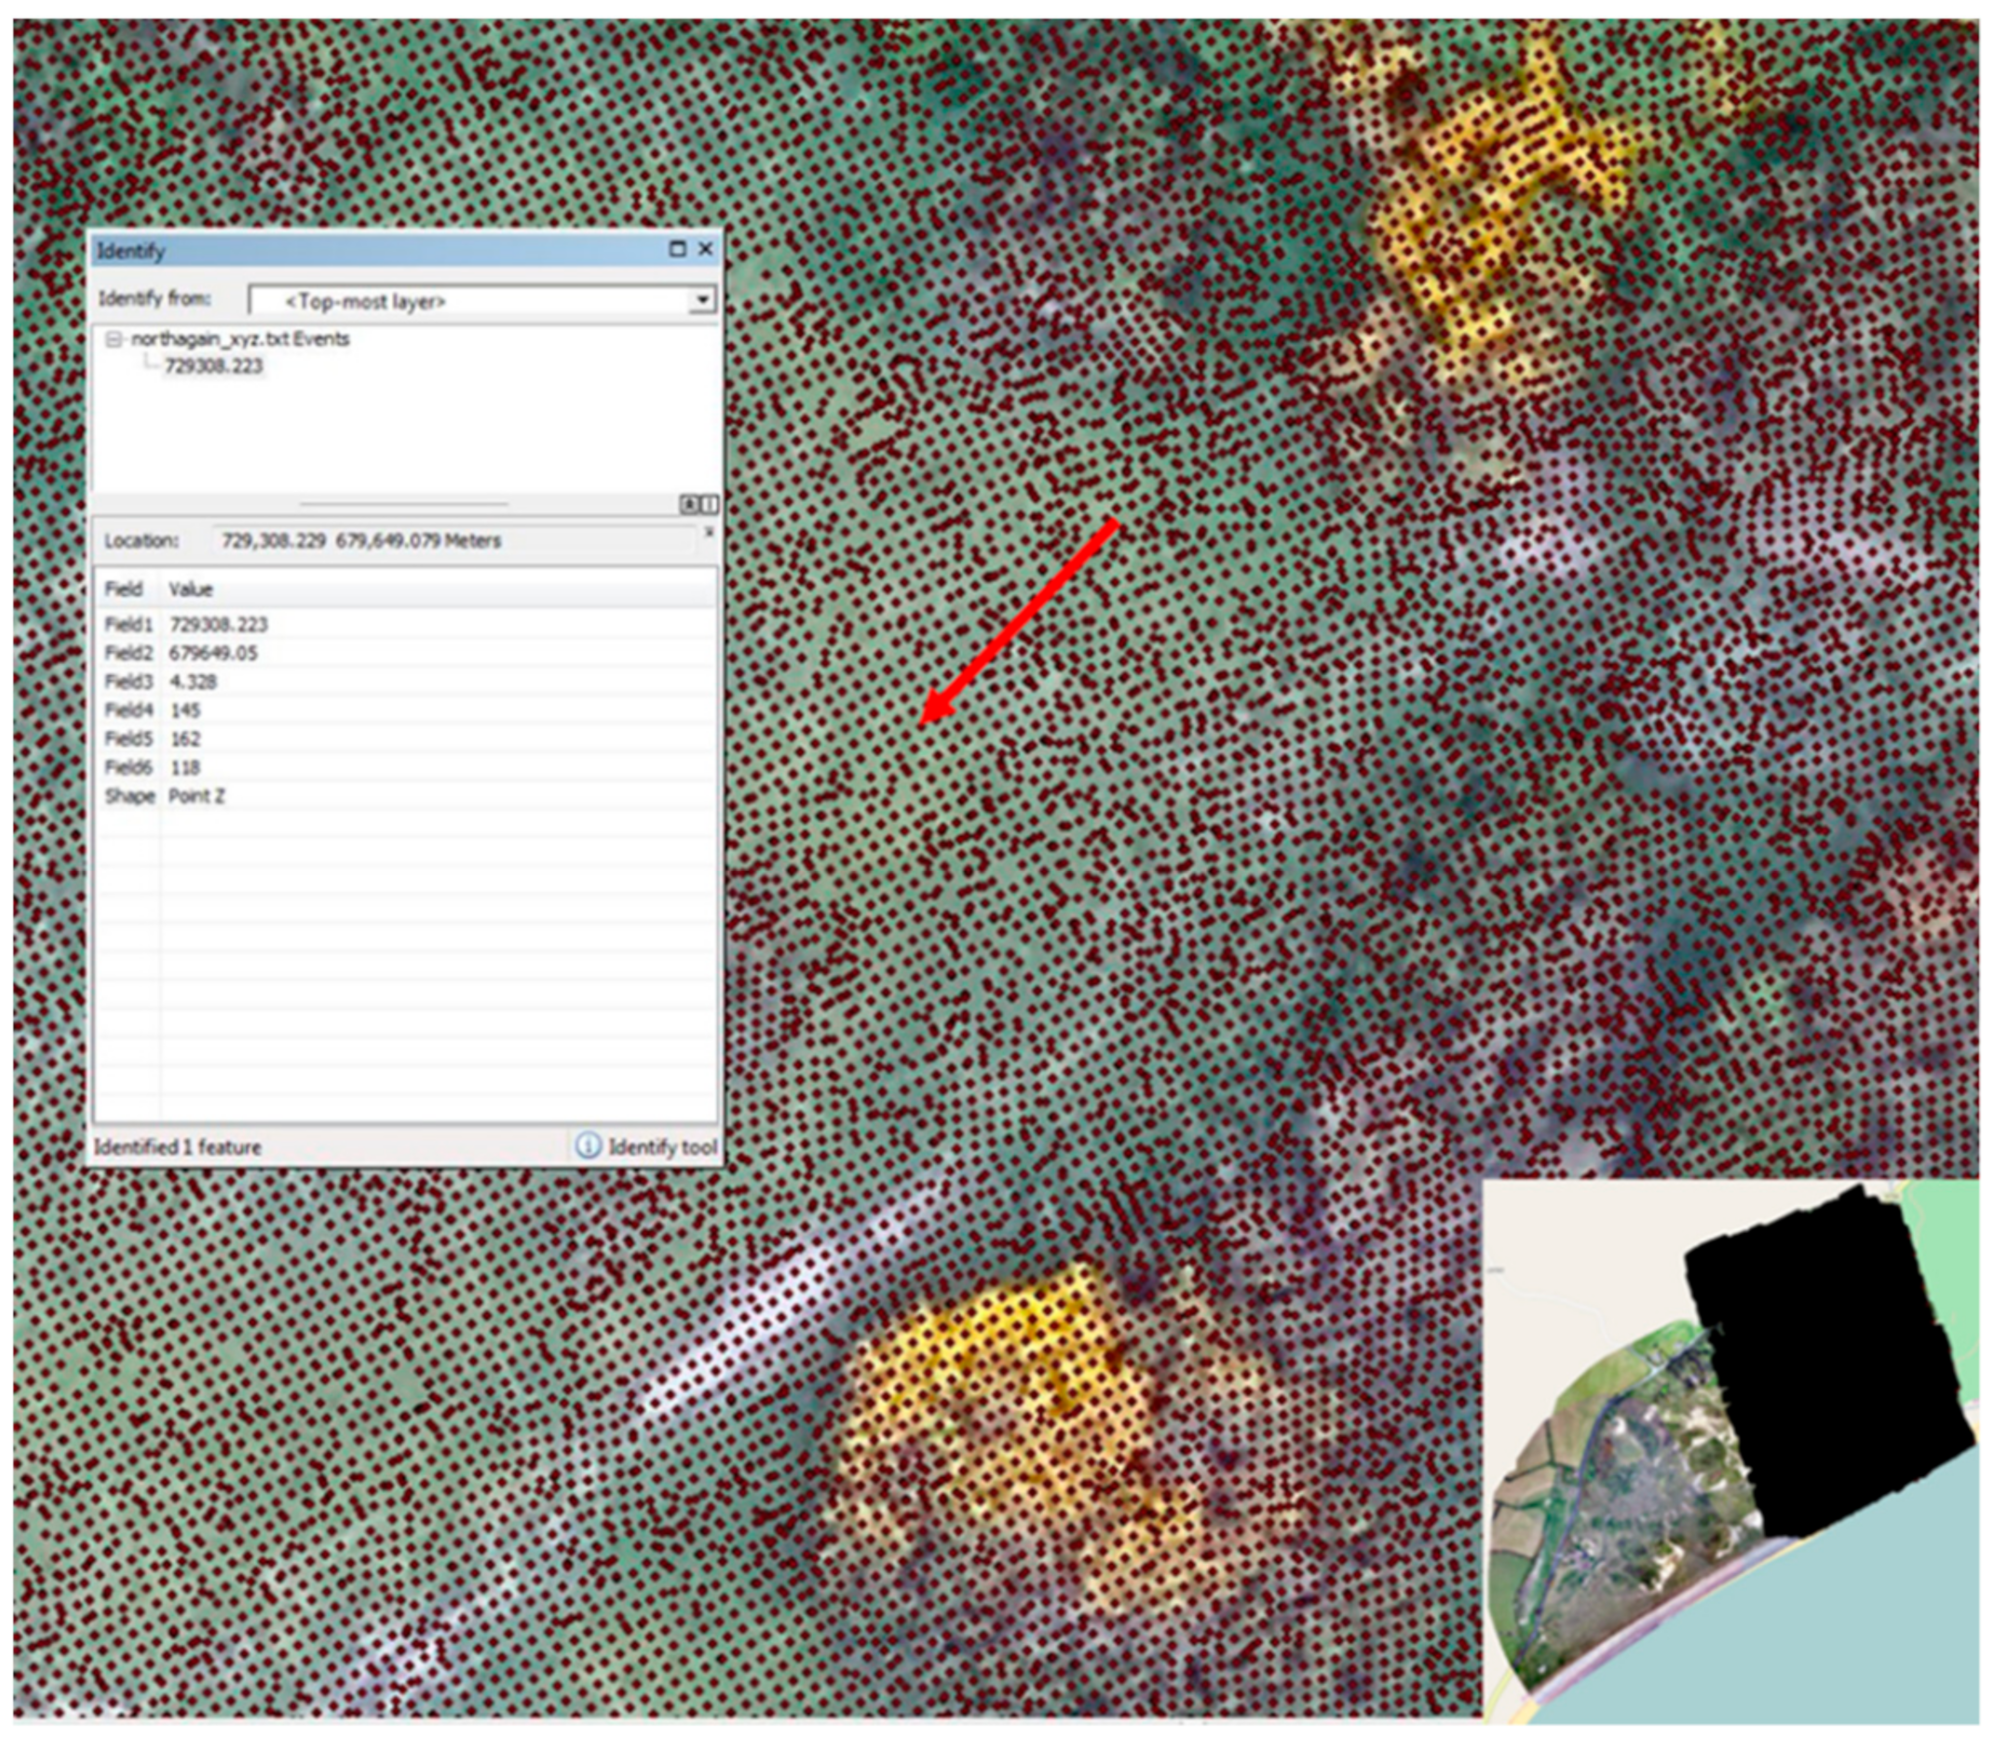Click the Field5 label in table
The height and width of the screenshot is (1744, 2000).
pyautogui.click(x=129, y=739)
